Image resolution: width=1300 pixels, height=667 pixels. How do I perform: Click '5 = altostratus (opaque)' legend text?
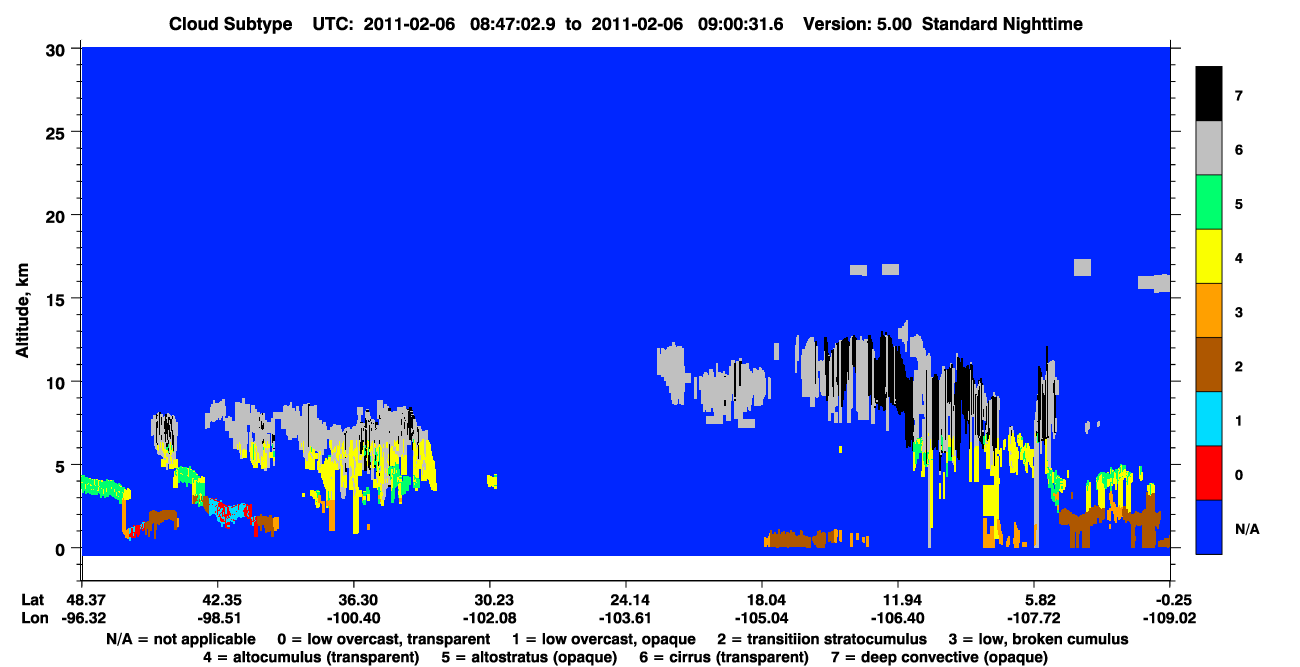coord(529,657)
